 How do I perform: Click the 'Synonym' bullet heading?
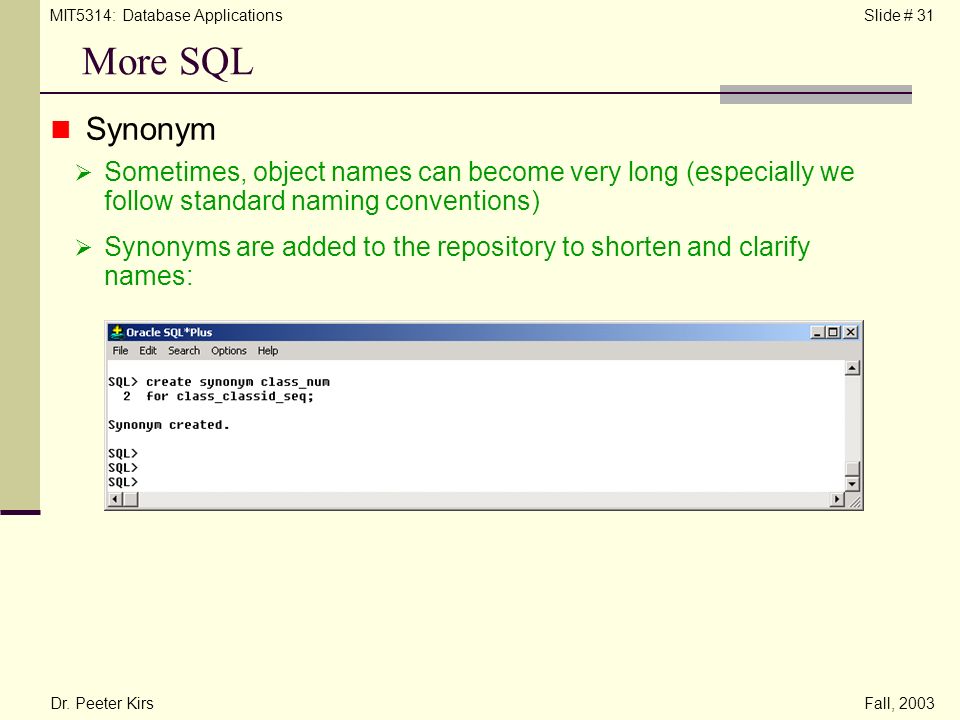[151, 129]
